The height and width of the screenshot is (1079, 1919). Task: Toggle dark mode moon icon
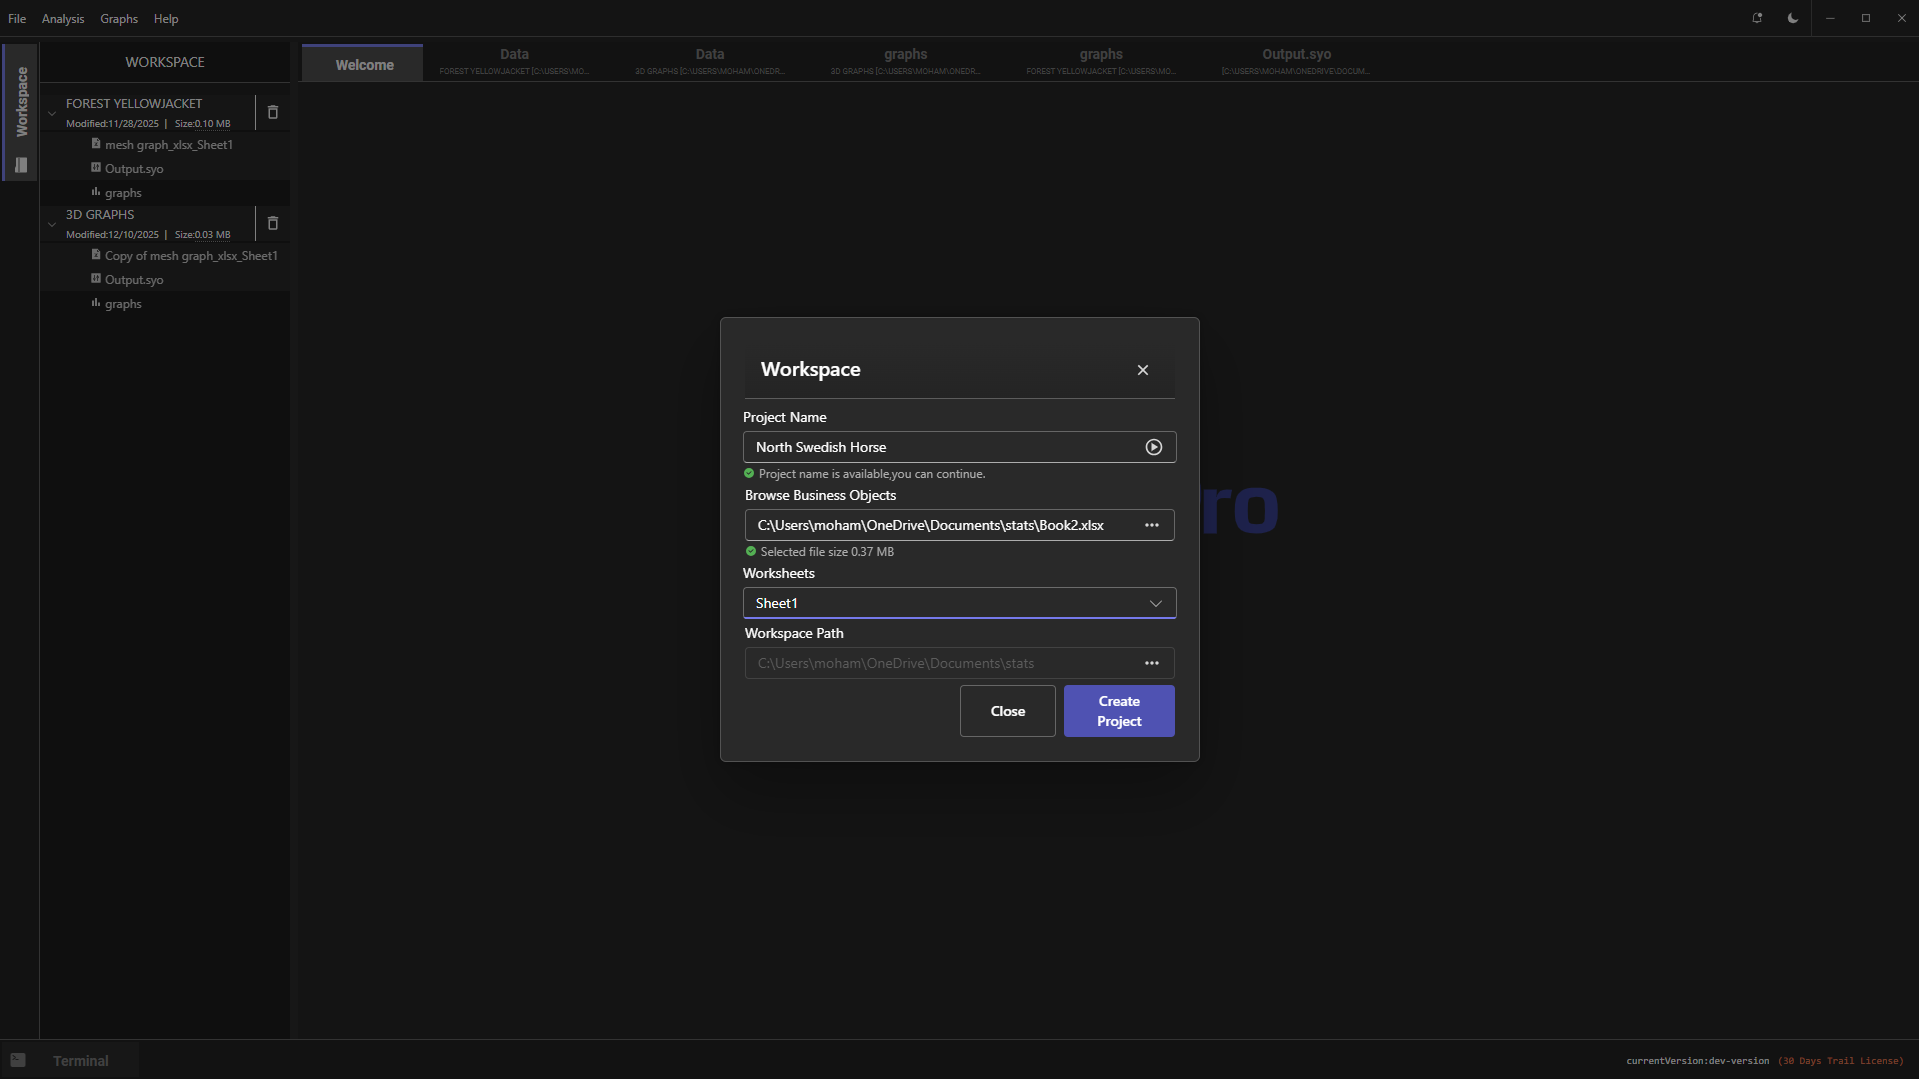[x=1793, y=18]
